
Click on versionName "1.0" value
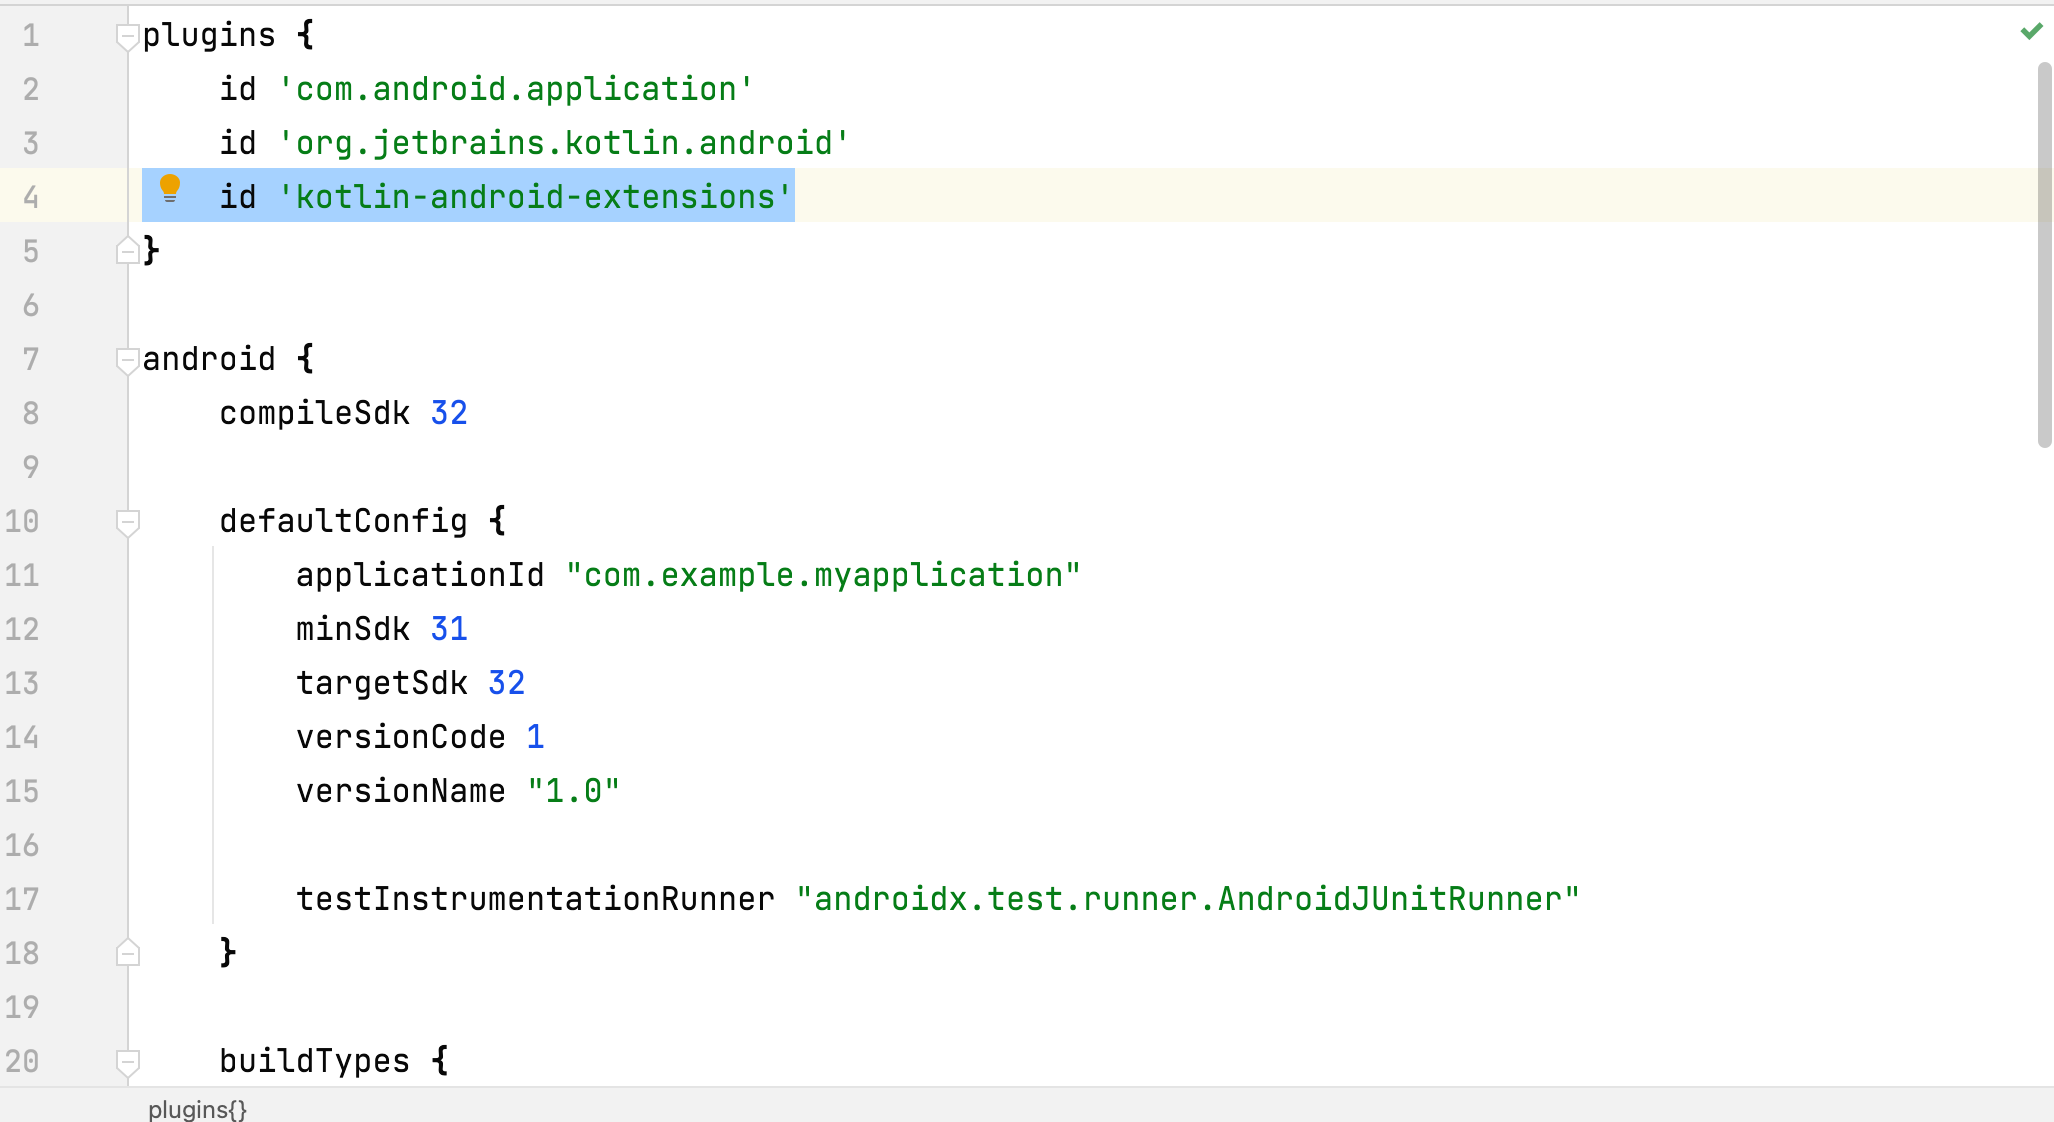573,791
